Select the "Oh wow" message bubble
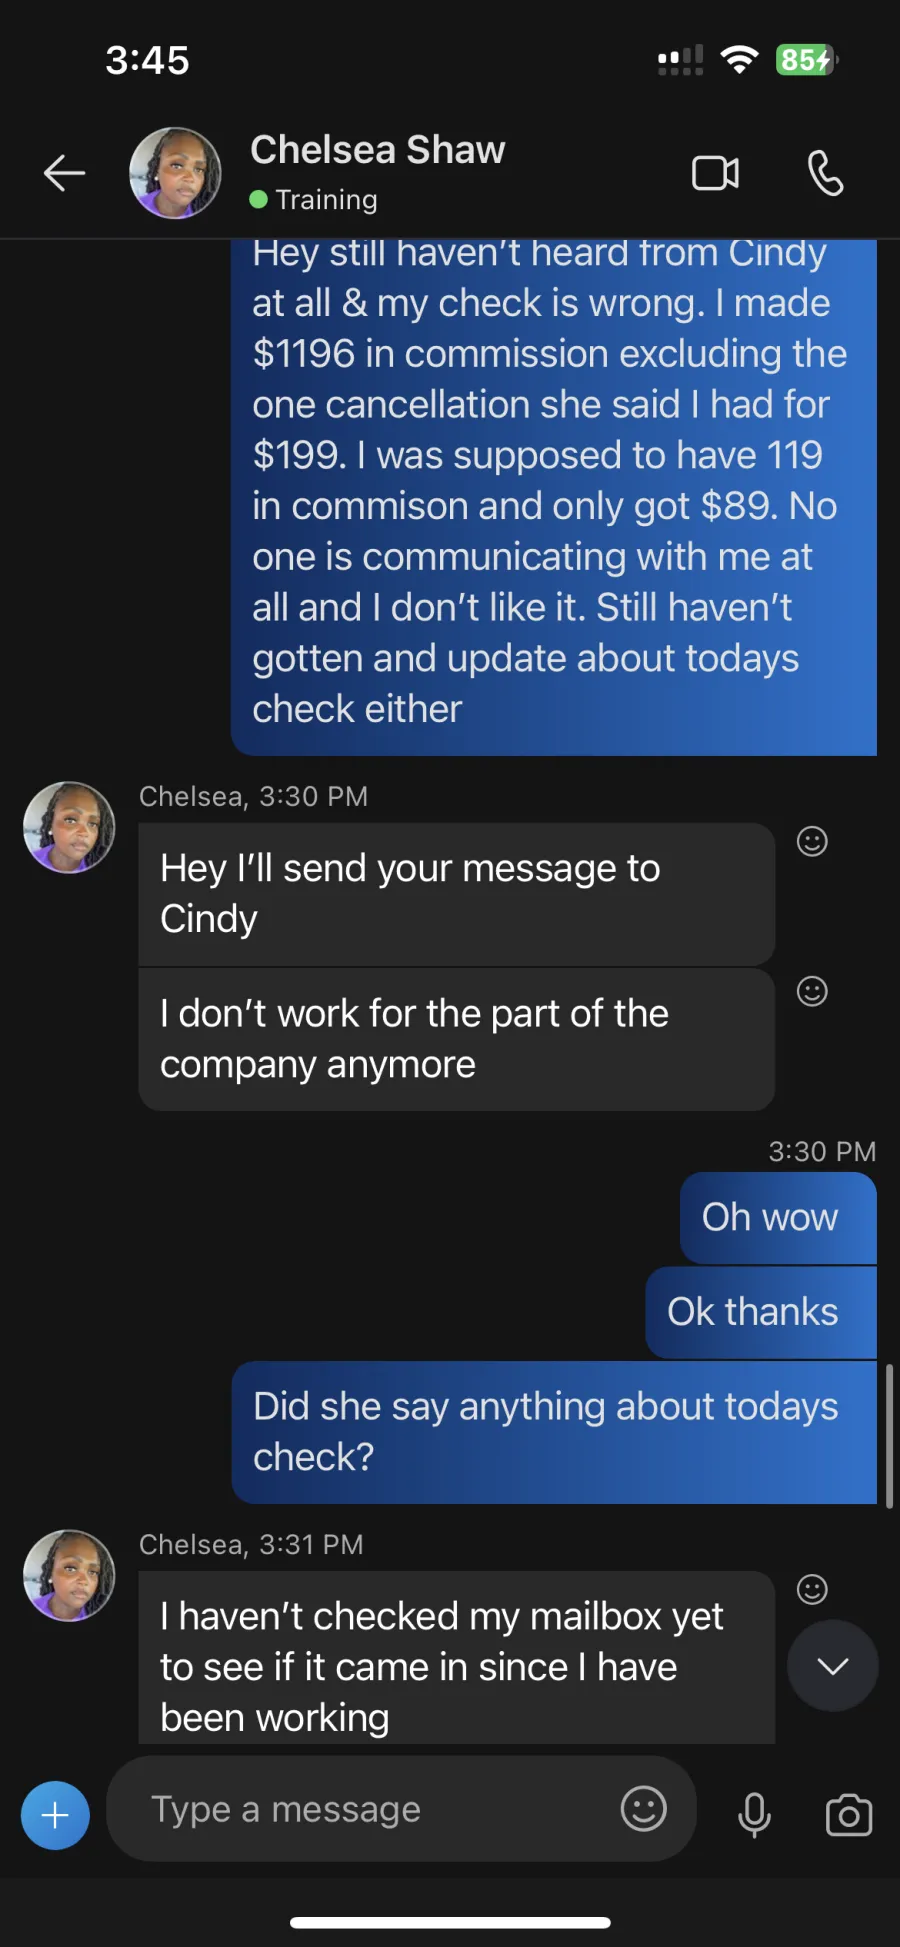The image size is (900, 1947). coord(778,1218)
